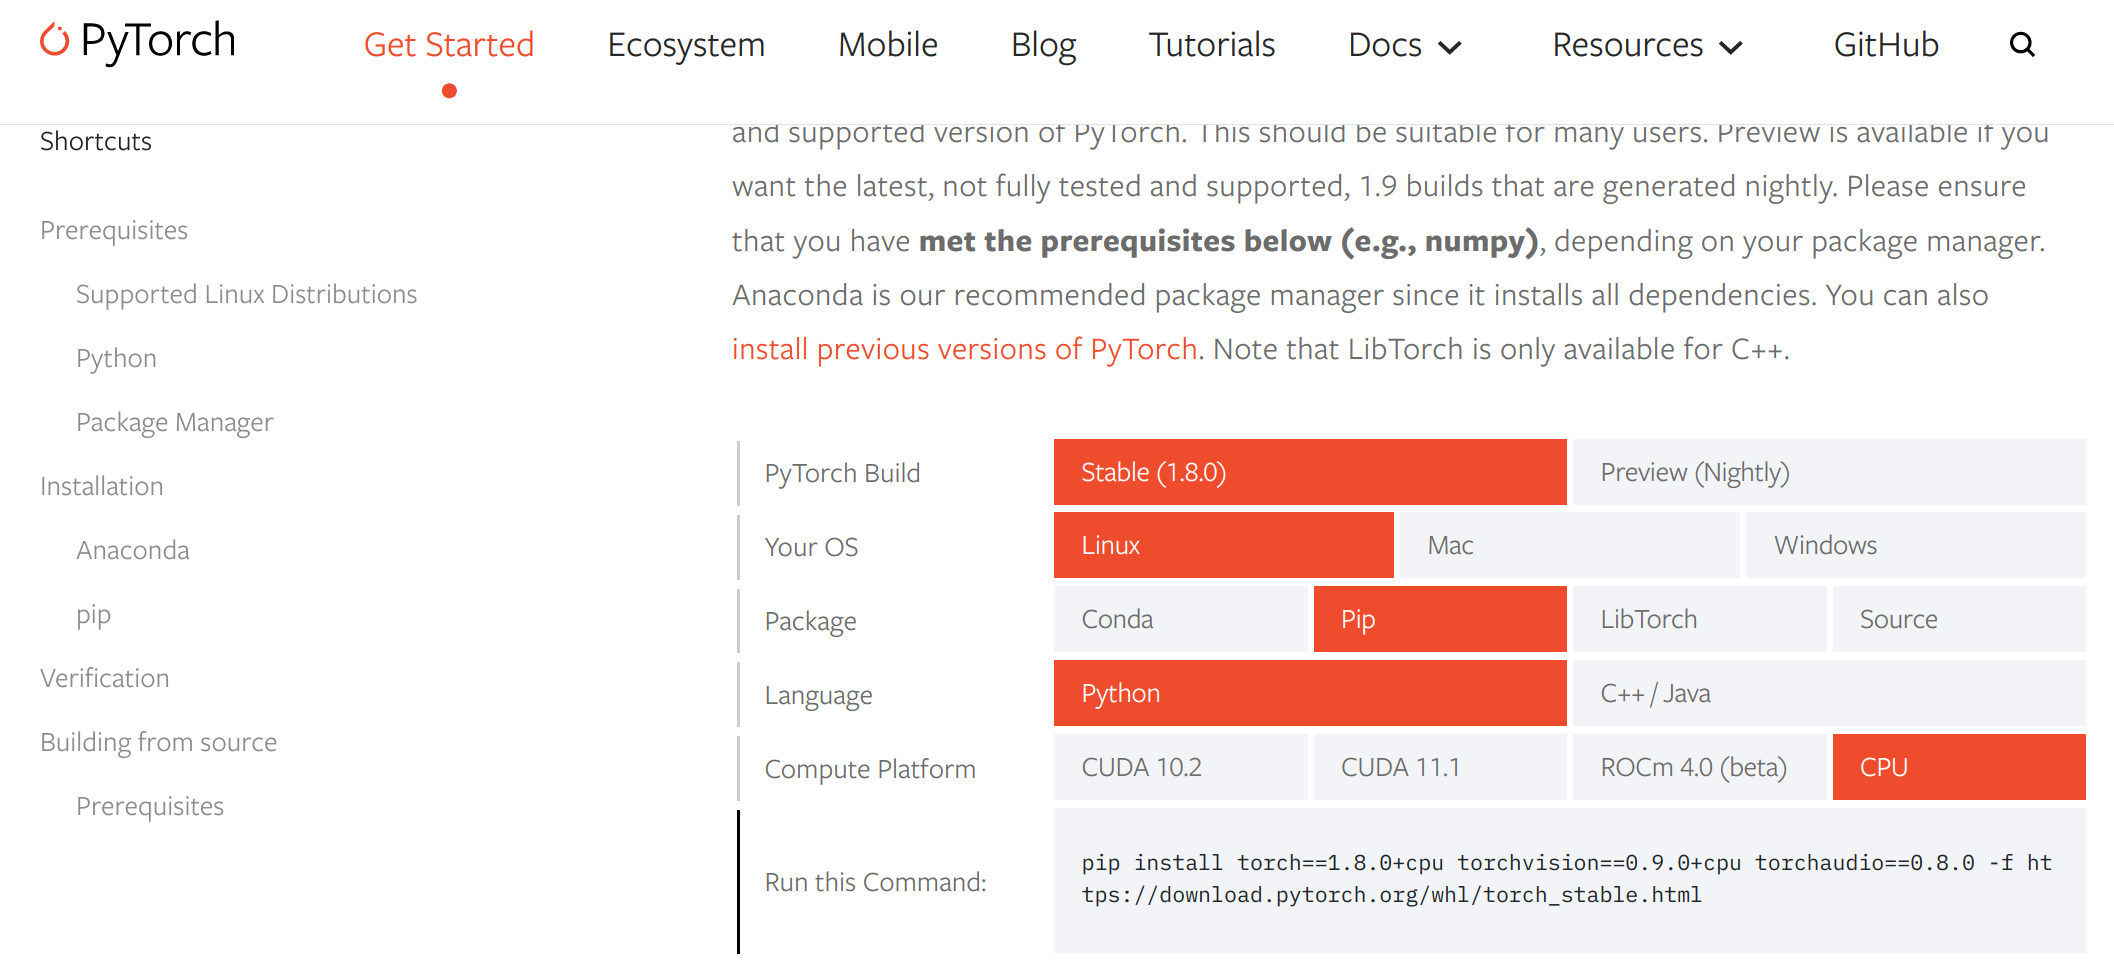The image size is (2114, 974).
Task: Choose Windows as your OS
Action: coord(1915,545)
